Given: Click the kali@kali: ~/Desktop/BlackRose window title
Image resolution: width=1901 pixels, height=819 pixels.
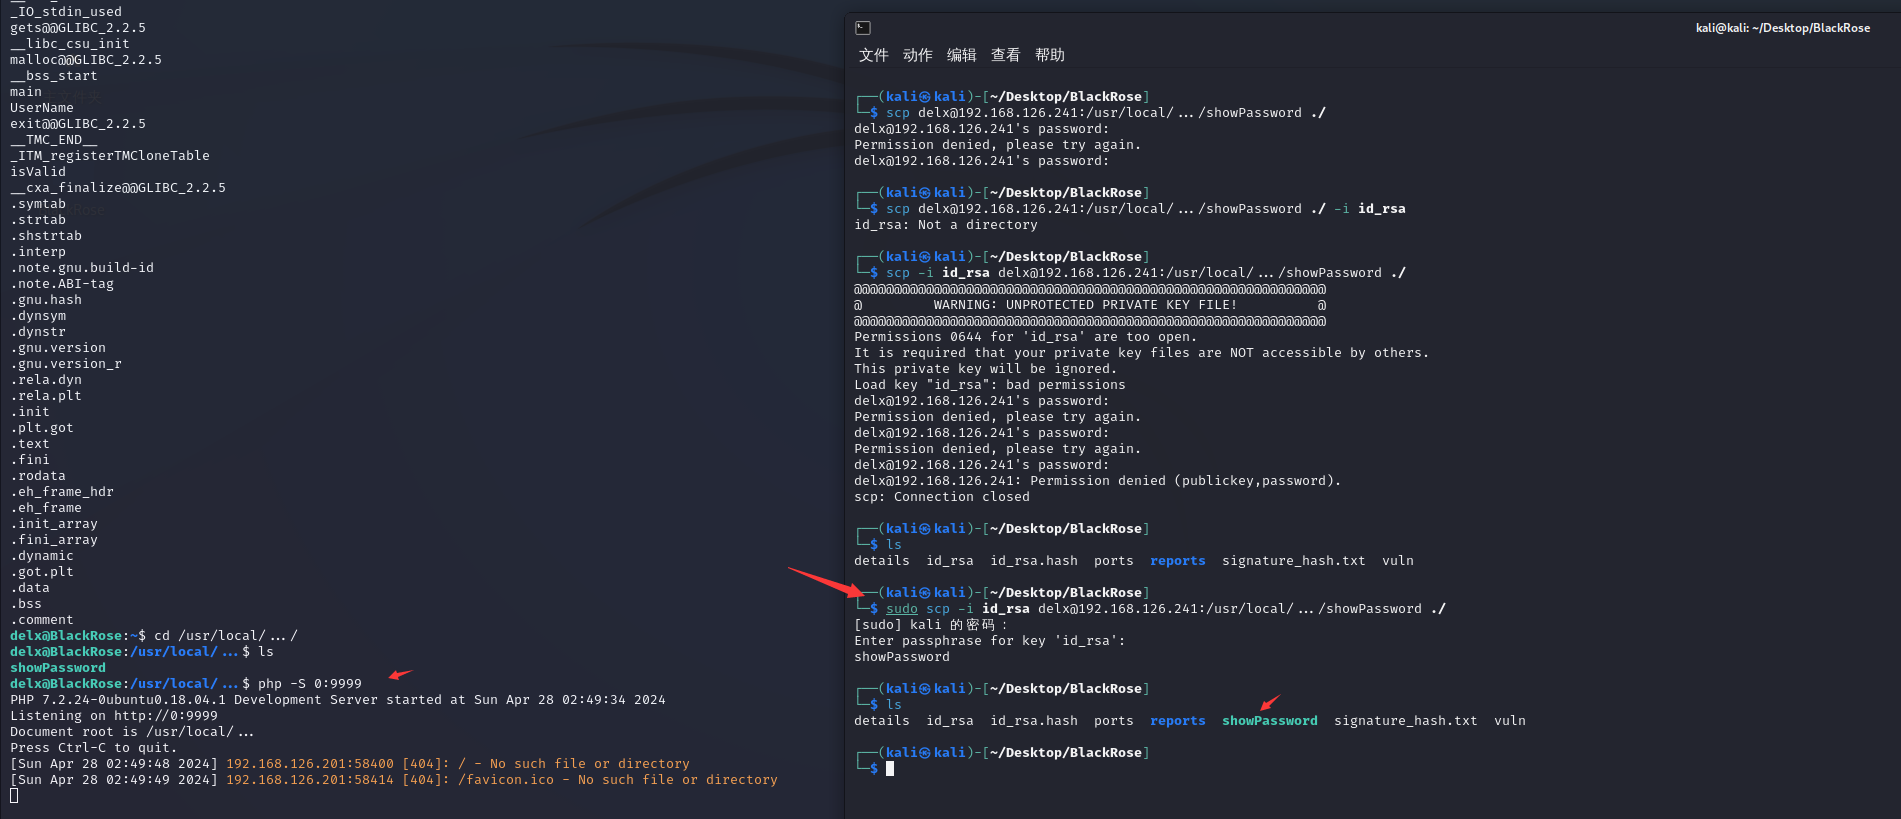Looking at the screenshot, I should coord(1782,28).
